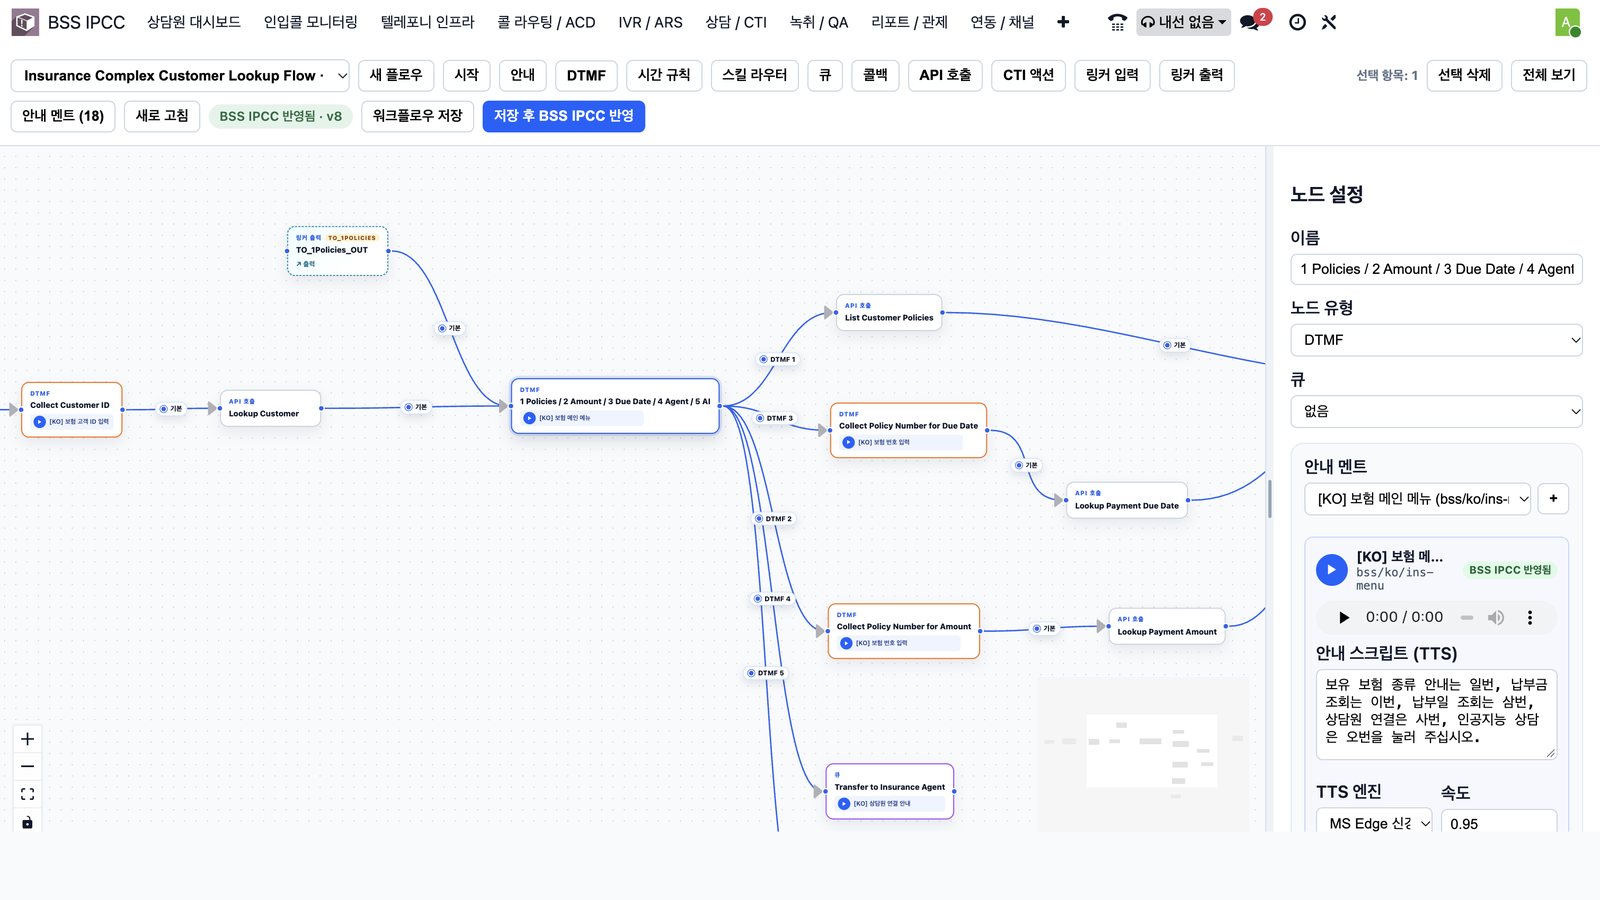1600x900 pixels.
Task: Click the 워크플로우 저장 button
Action: [x=417, y=116]
